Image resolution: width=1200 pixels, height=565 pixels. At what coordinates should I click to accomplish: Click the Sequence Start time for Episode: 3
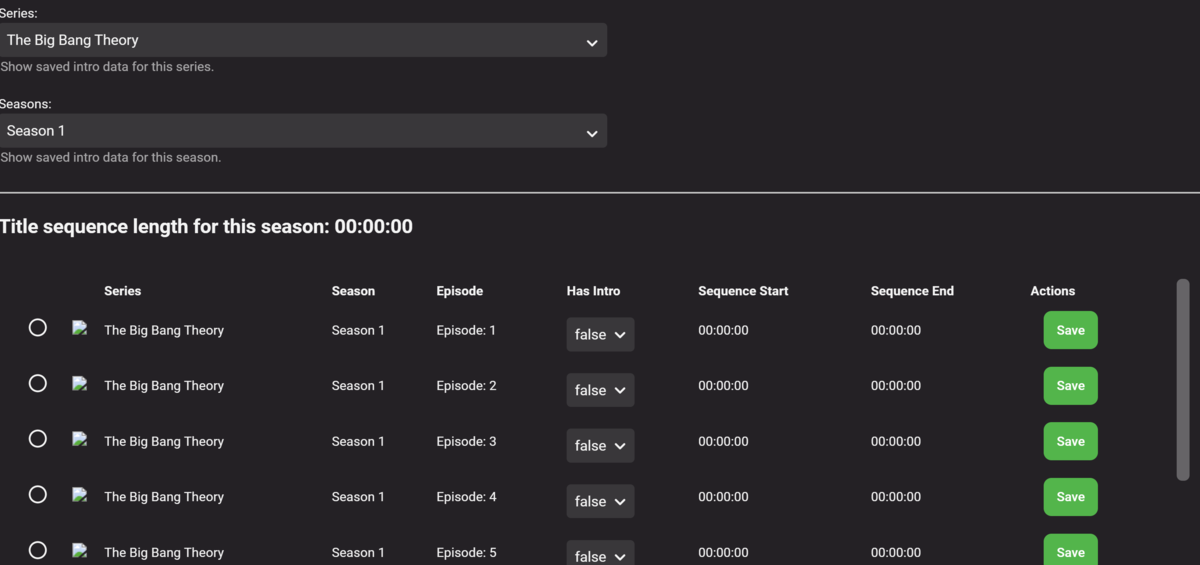pyautogui.click(x=723, y=441)
